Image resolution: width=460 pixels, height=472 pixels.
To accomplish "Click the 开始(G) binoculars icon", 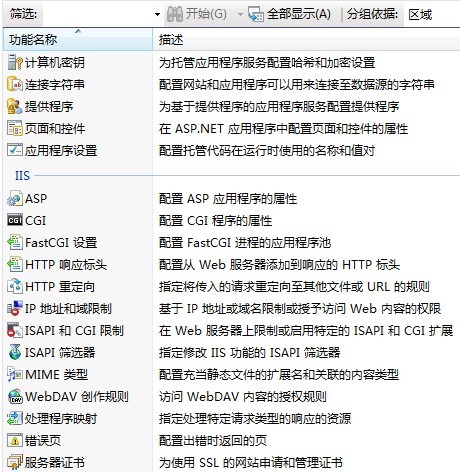I will pos(175,14).
